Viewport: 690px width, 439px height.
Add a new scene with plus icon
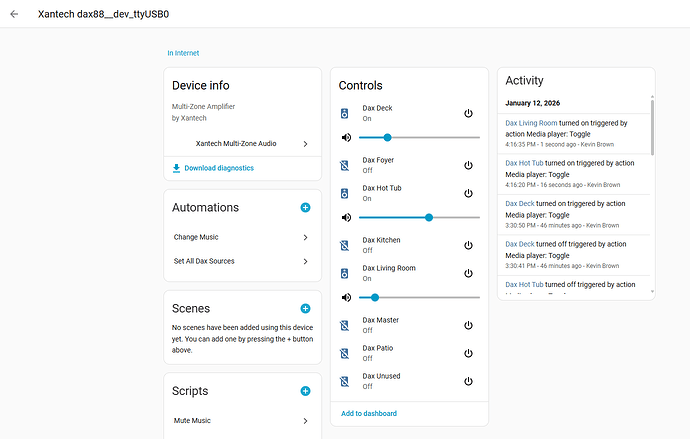click(305, 309)
